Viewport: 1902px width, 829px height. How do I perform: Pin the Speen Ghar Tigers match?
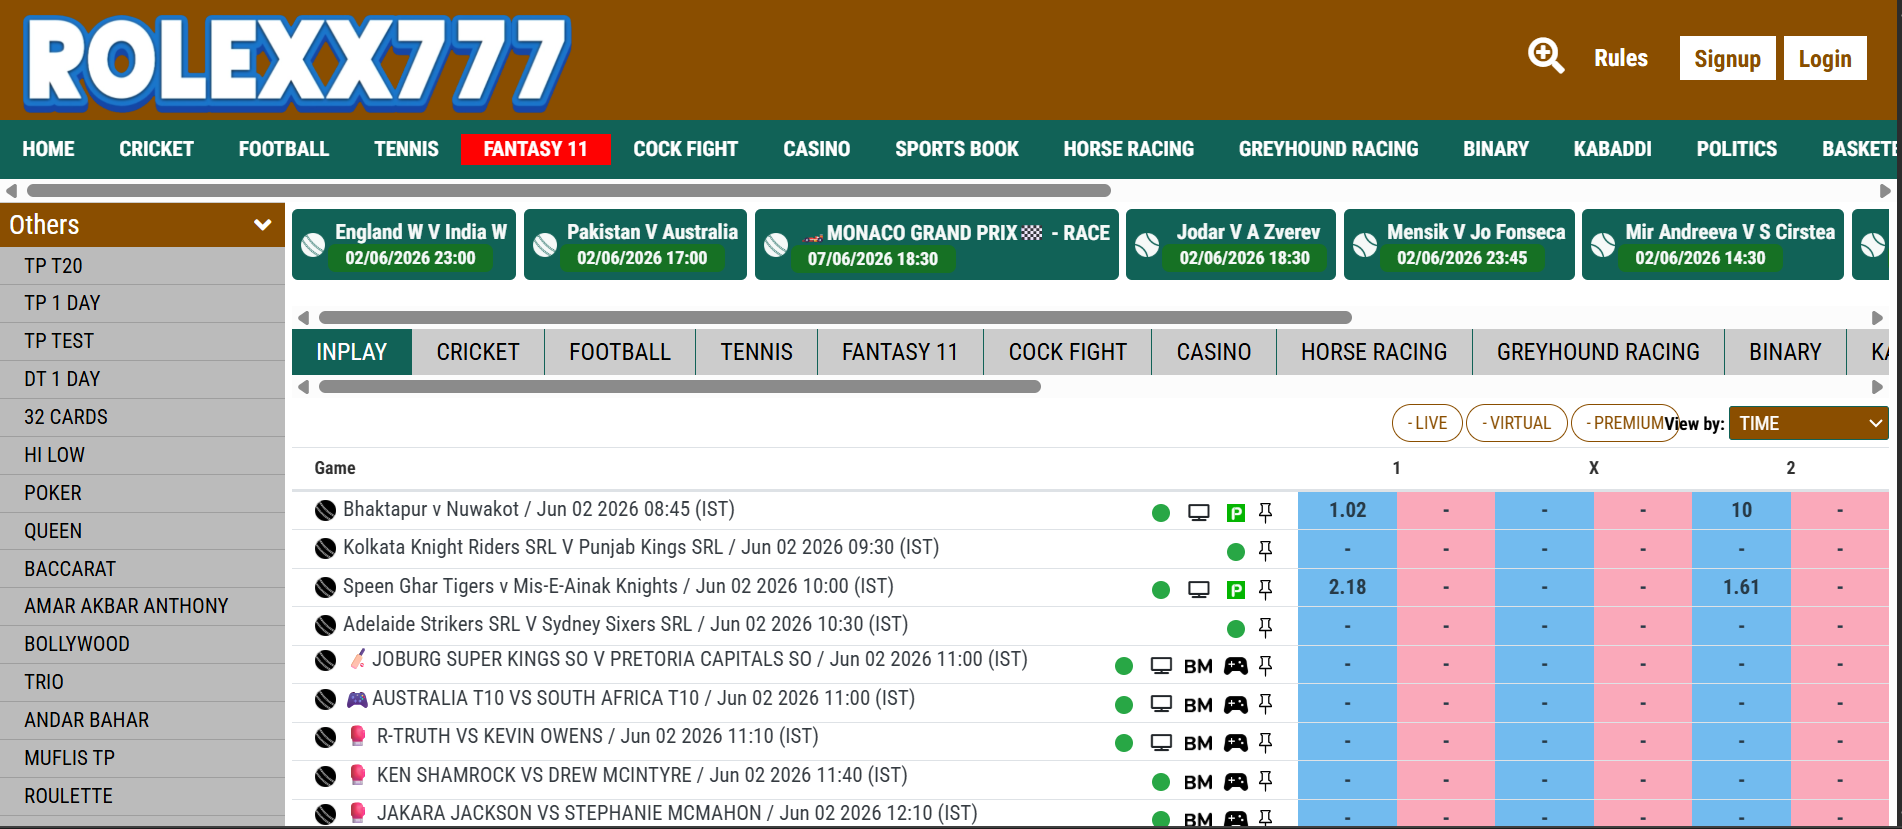[1265, 589]
